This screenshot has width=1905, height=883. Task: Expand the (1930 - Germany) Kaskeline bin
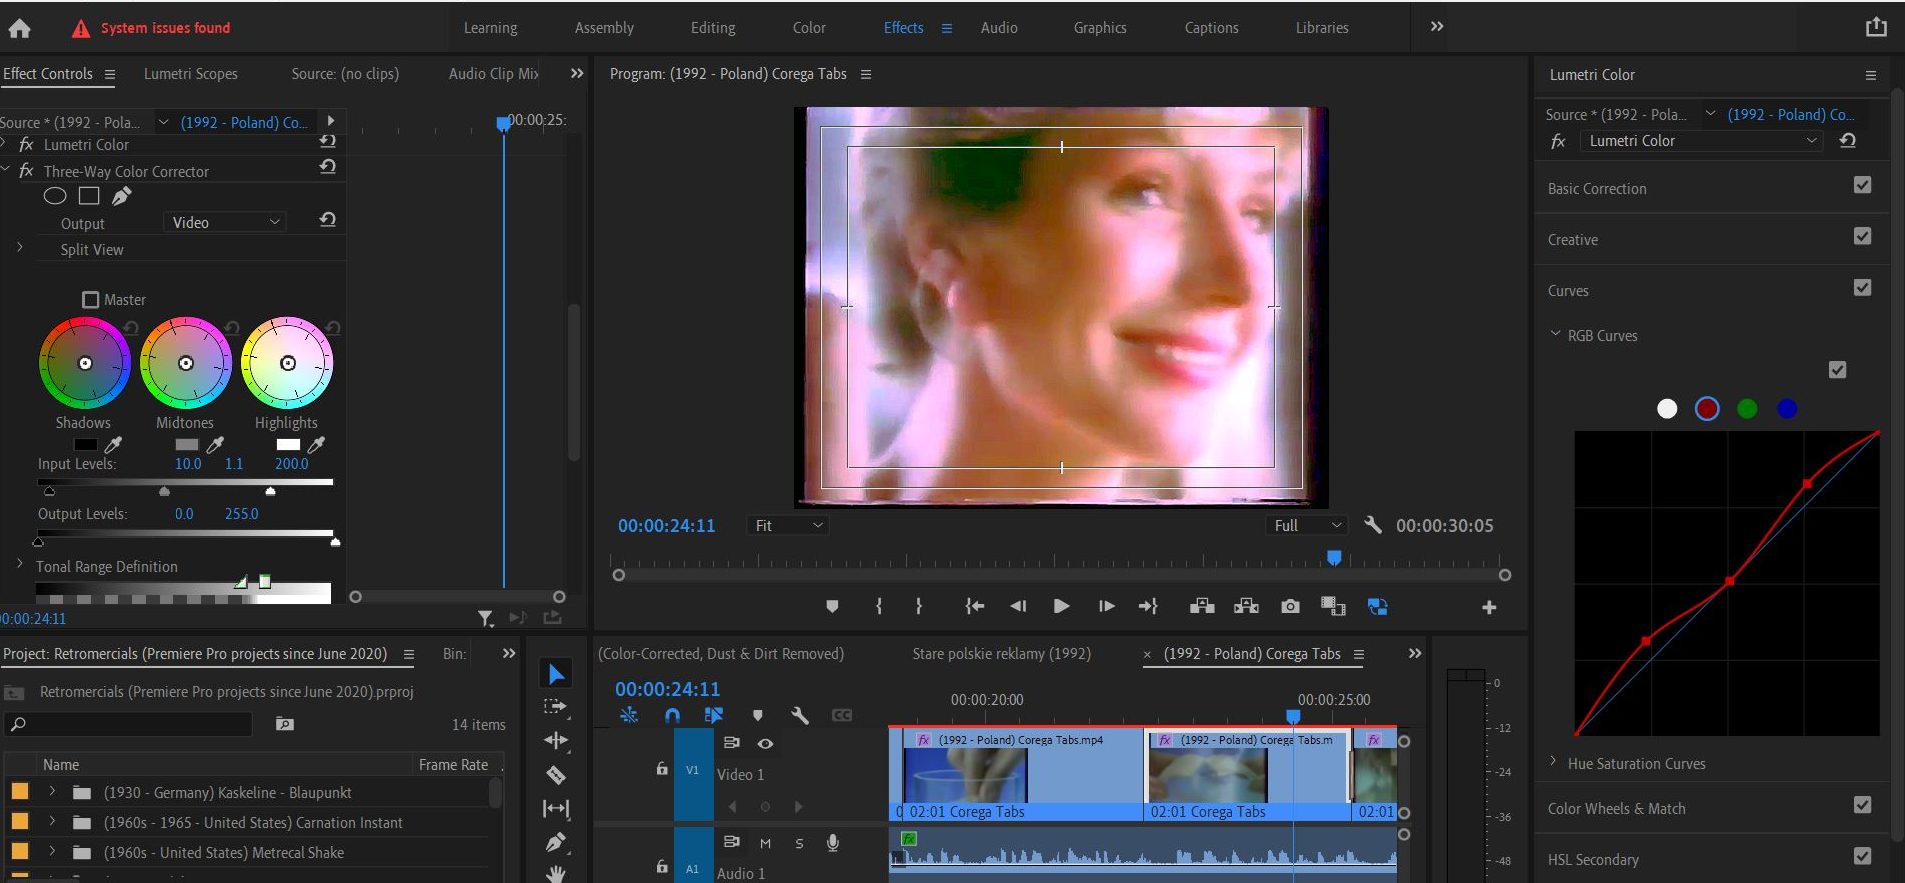click(52, 792)
